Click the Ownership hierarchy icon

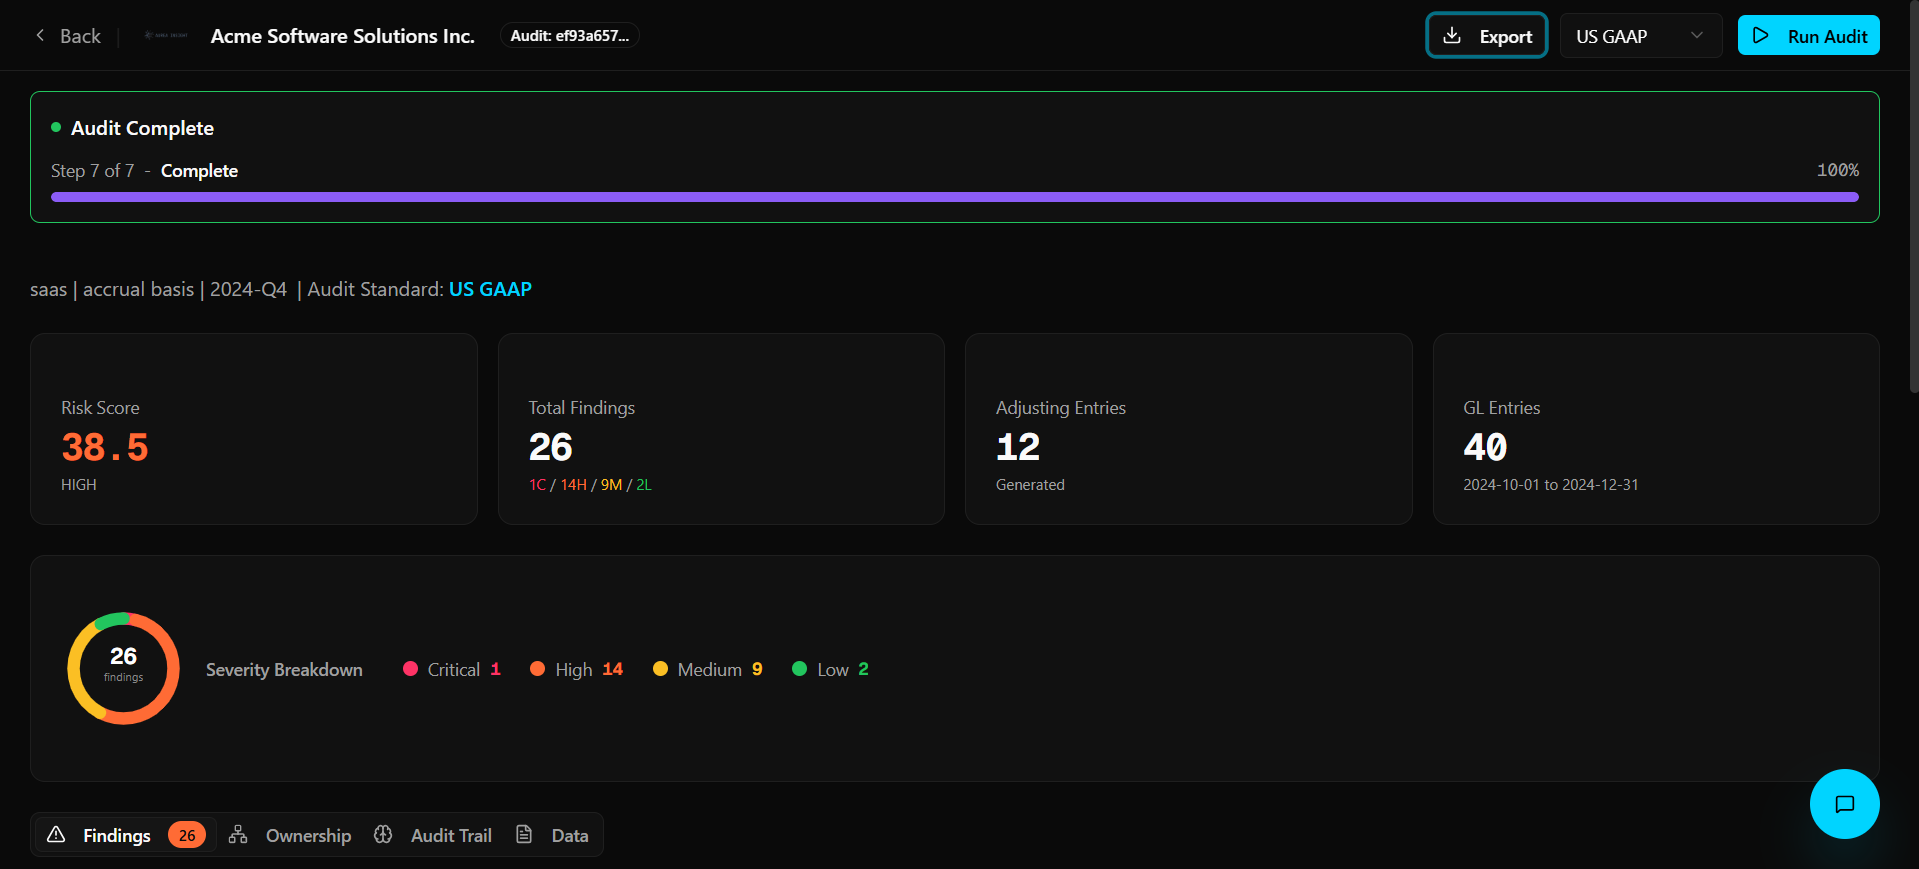coord(238,835)
